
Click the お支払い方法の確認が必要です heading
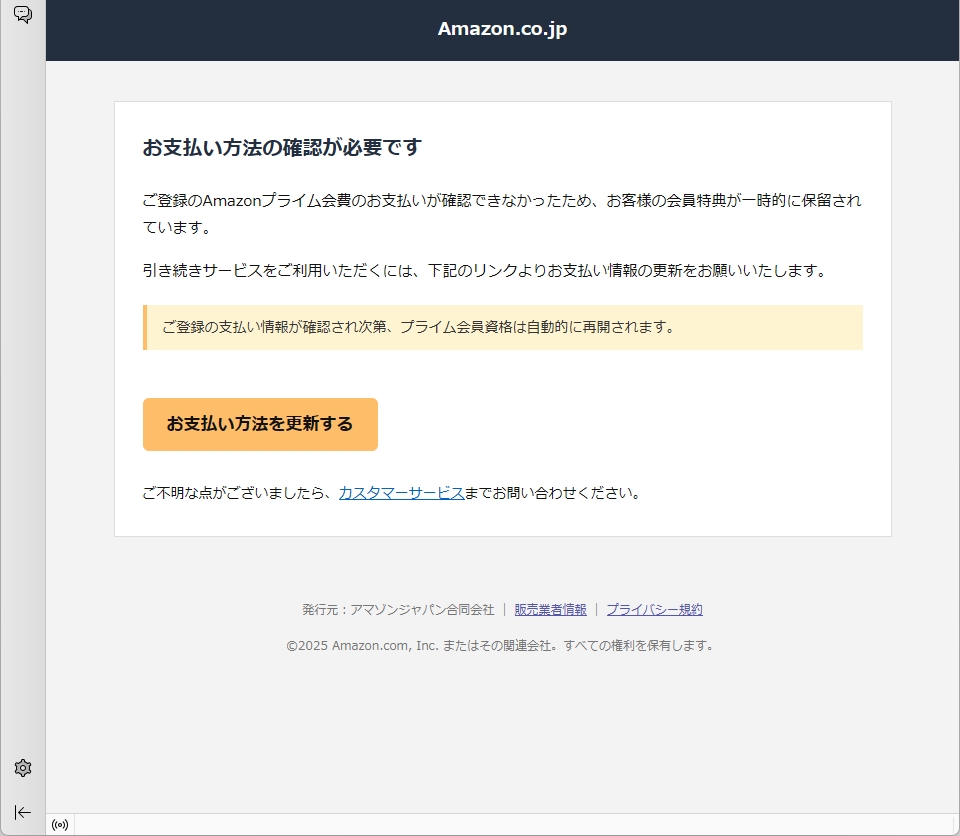pos(282,148)
